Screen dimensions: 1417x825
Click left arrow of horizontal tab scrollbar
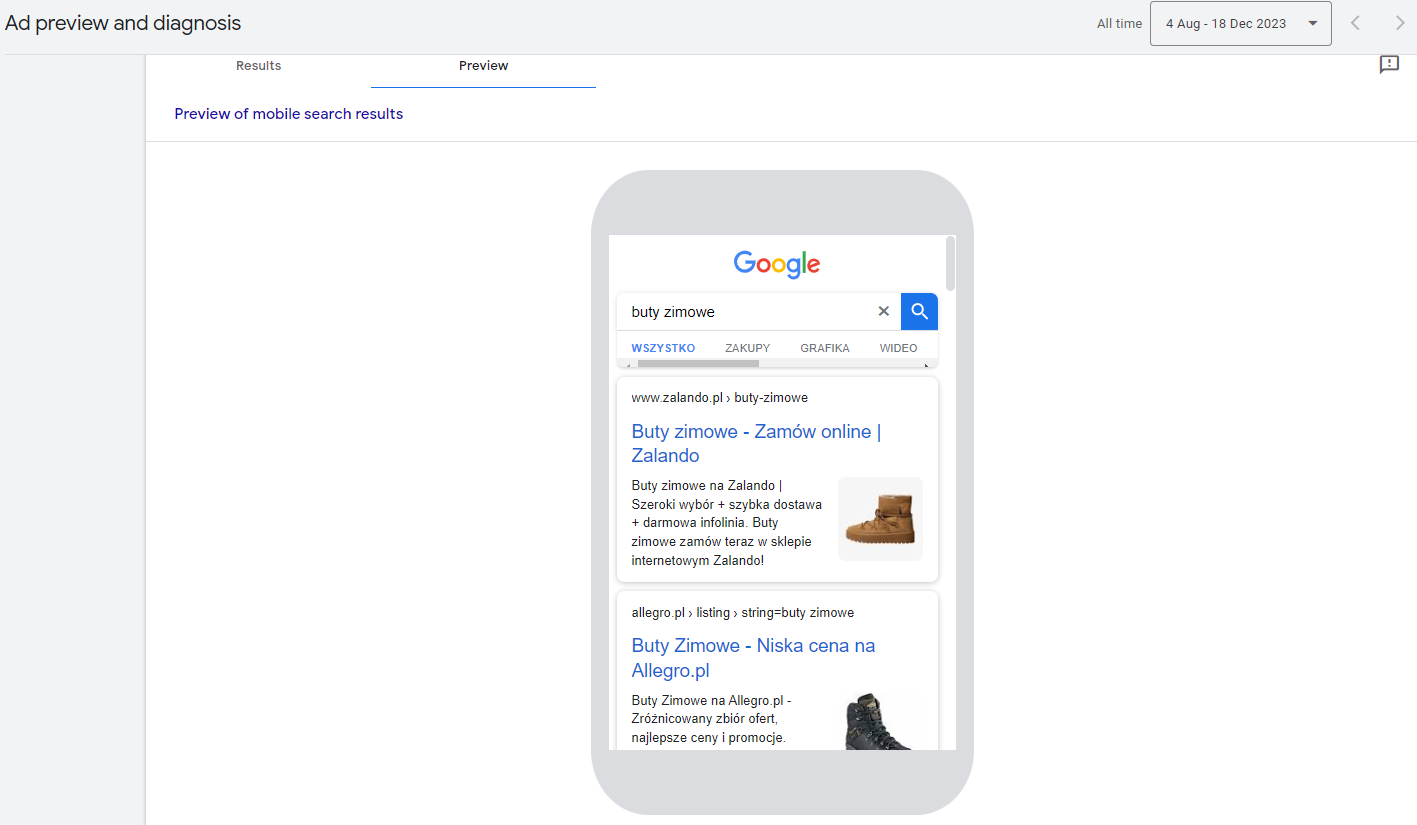[x=628, y=365]
